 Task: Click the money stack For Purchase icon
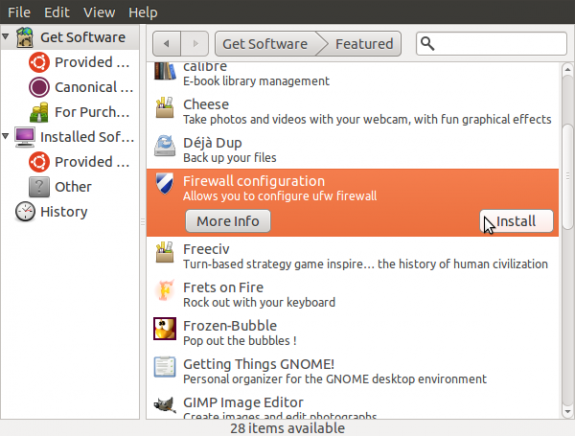(x=39, y=112)
